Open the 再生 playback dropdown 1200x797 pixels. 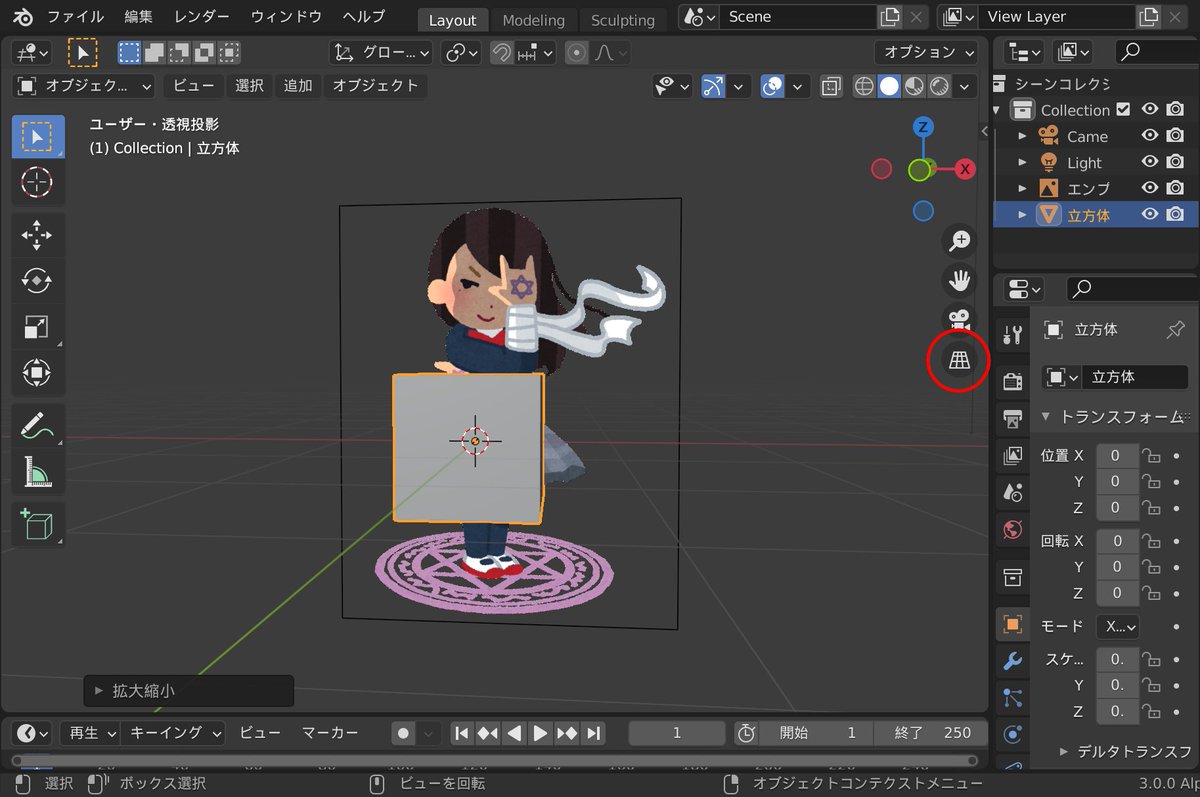click(91, 733)
